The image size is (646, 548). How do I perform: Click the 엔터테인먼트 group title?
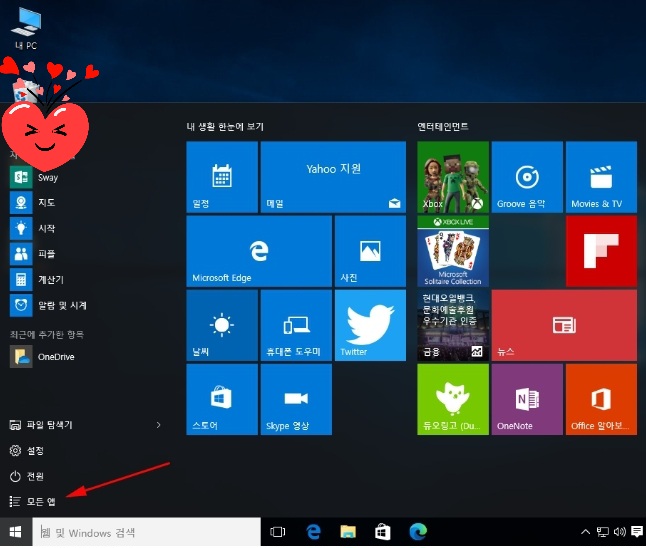pyautogui.click(x=443, y=126)
